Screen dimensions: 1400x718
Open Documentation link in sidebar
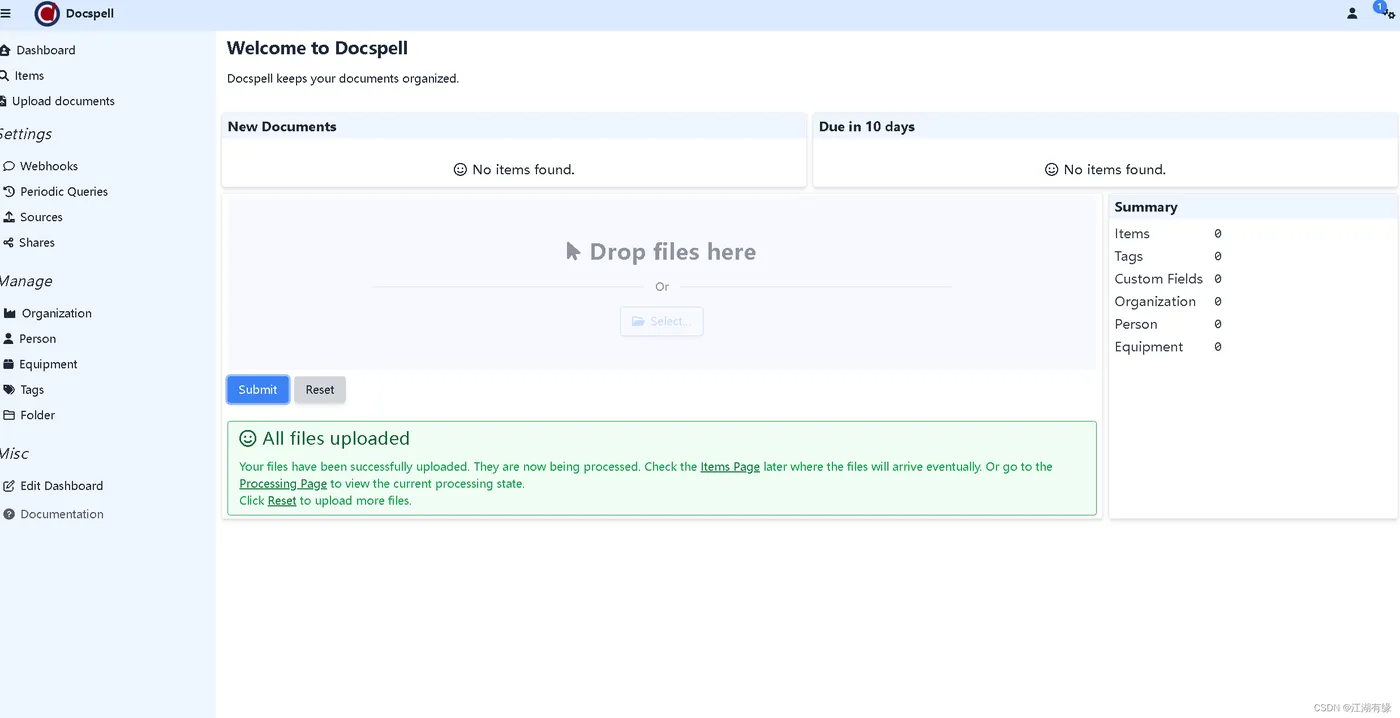click(62, 514)
